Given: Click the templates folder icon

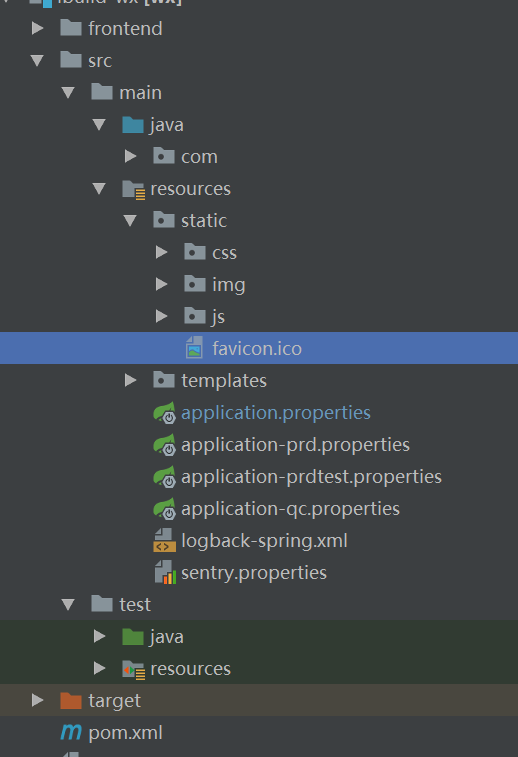Looking at the screenshot, I should (164, 380).
